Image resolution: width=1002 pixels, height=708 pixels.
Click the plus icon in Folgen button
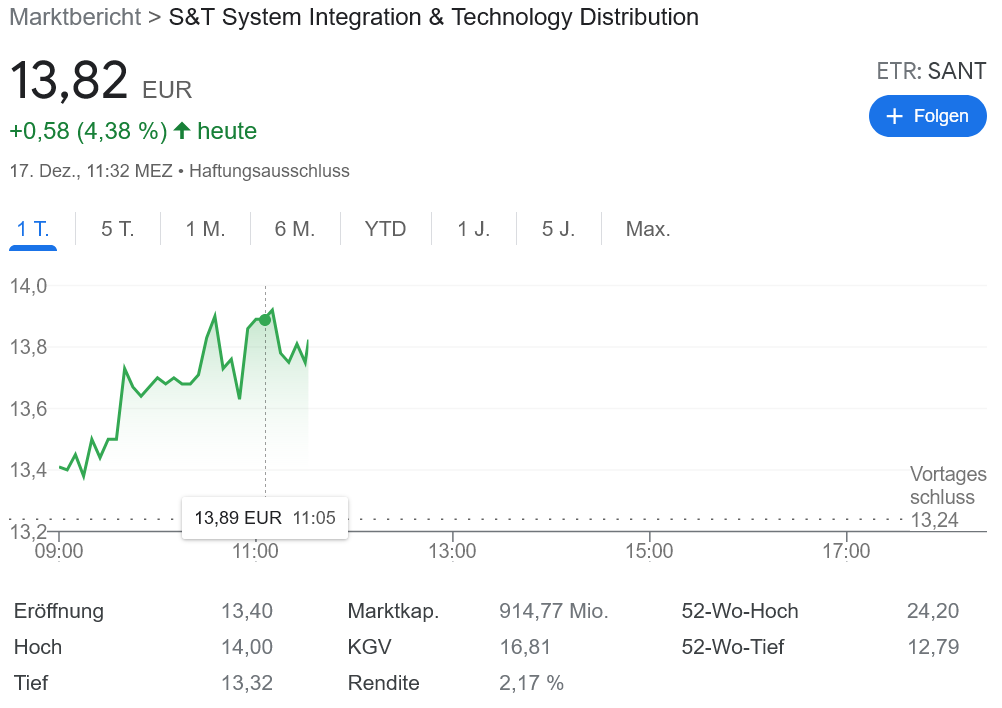[895, 116]
